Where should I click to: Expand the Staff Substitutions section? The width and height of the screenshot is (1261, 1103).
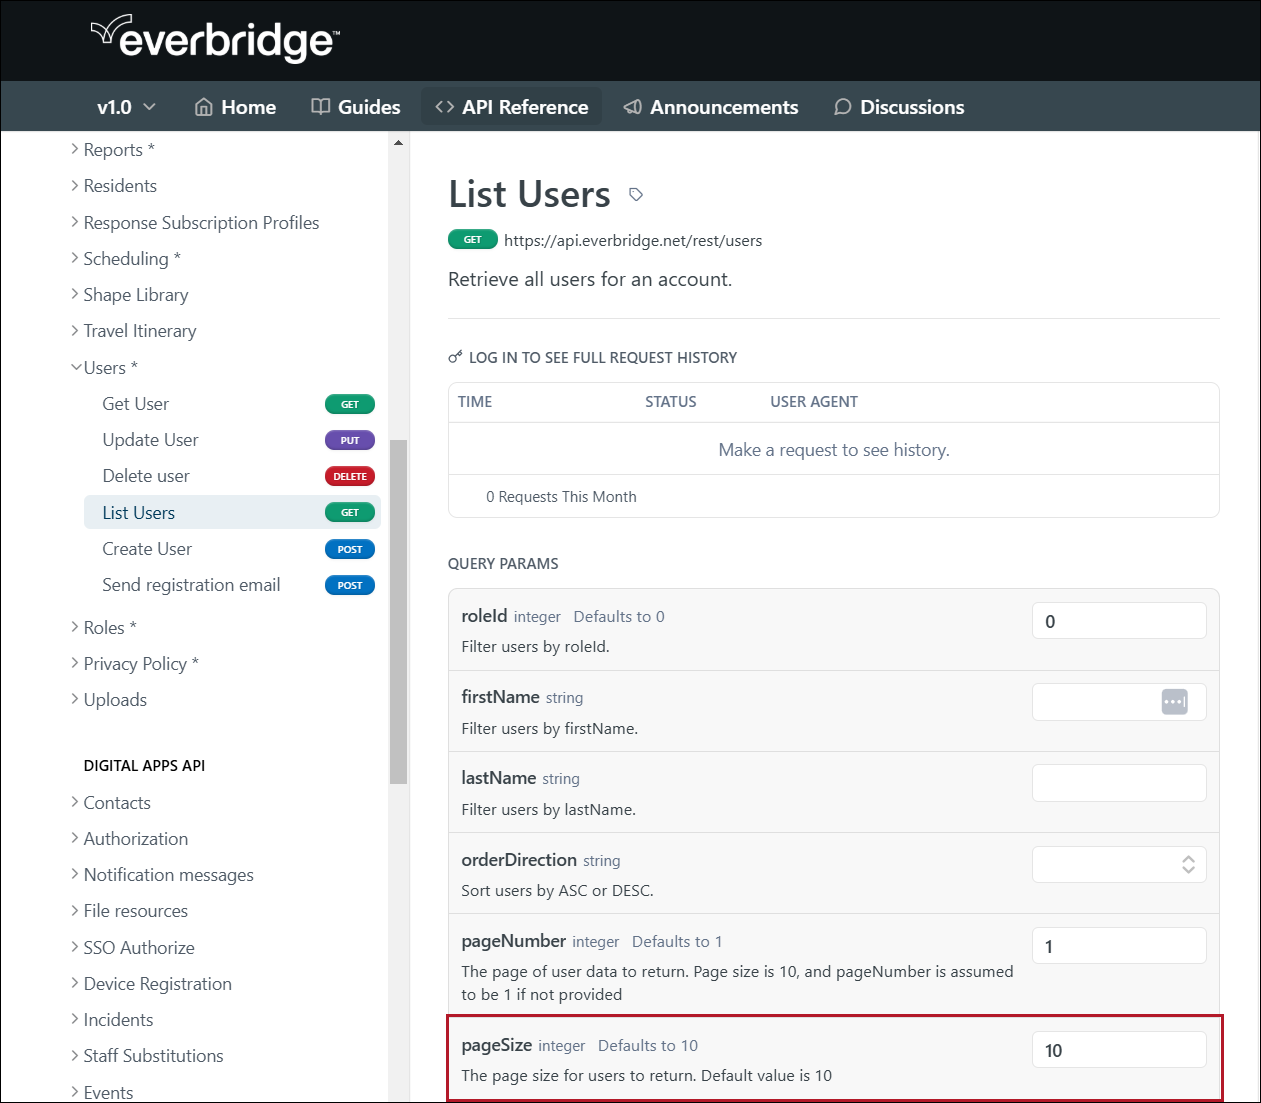coord(147,1055)
